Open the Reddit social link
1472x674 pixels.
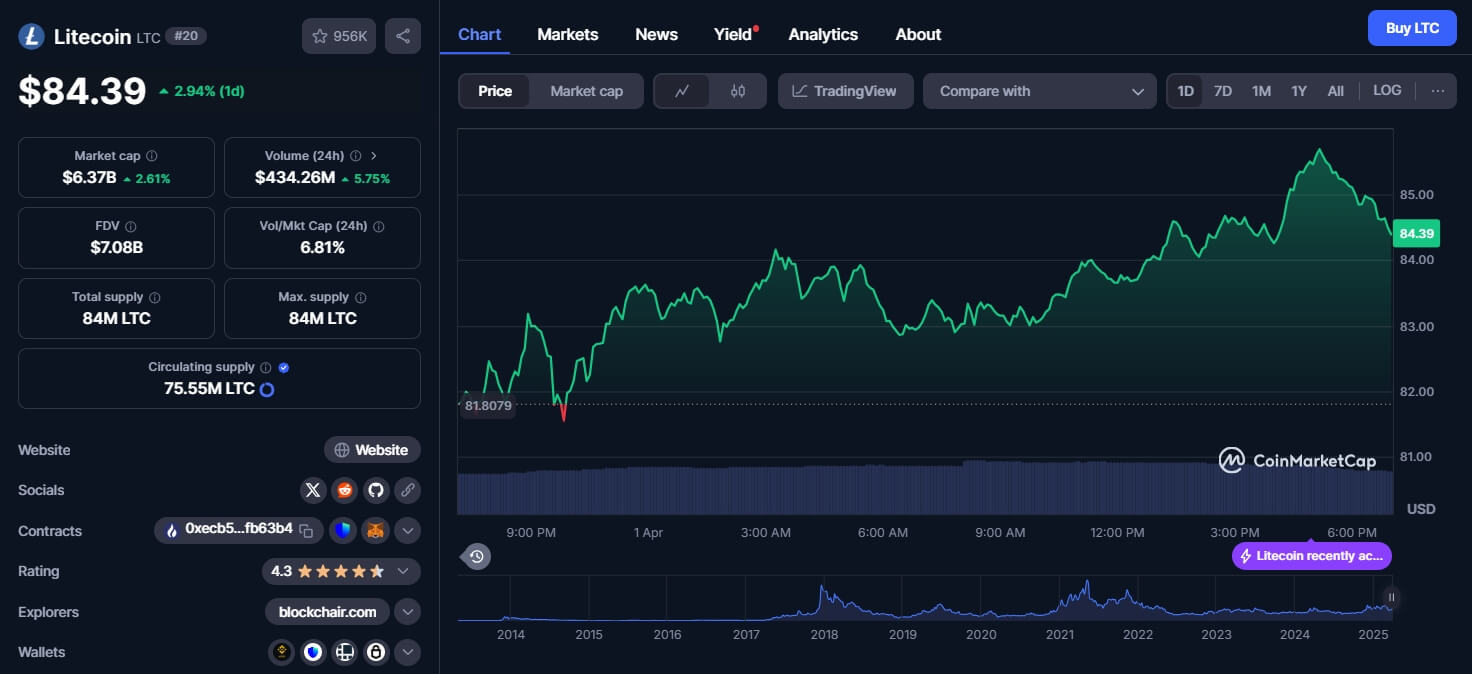click(345, 490)
